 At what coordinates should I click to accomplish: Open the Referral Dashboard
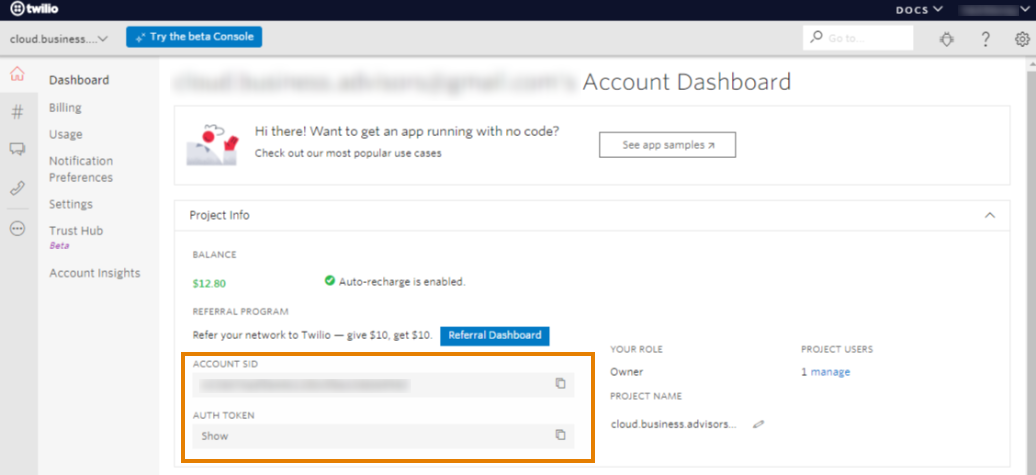[495, 335]
